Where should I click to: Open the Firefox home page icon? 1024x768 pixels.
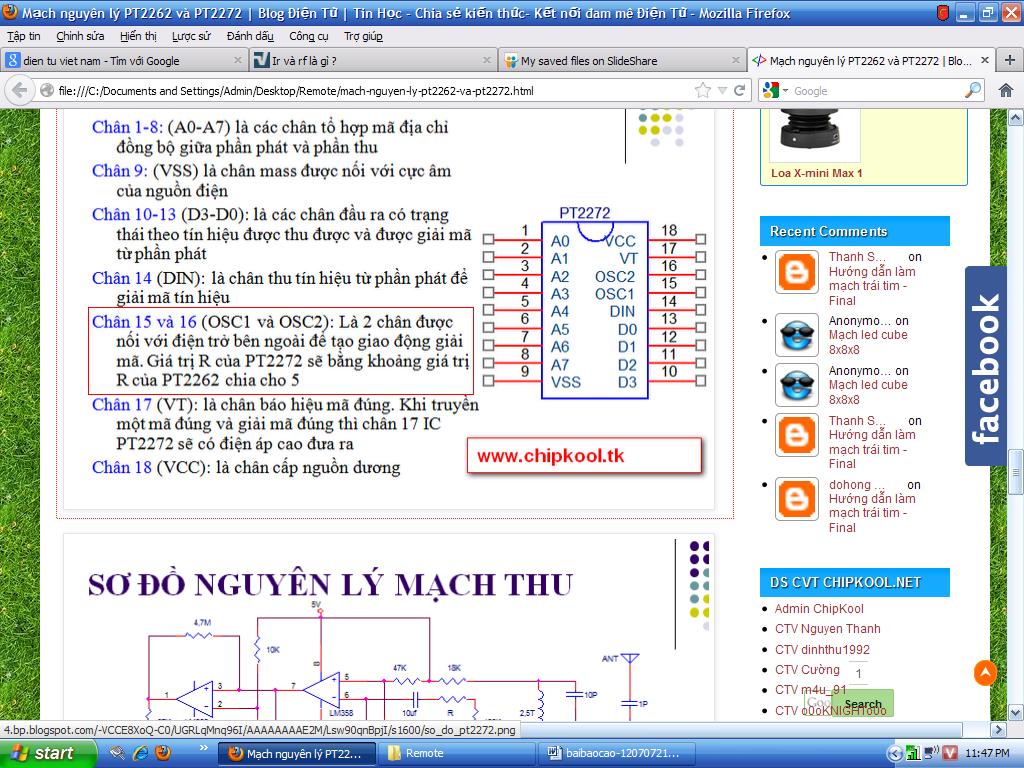pyautogui.click(x=1006, y=90)
